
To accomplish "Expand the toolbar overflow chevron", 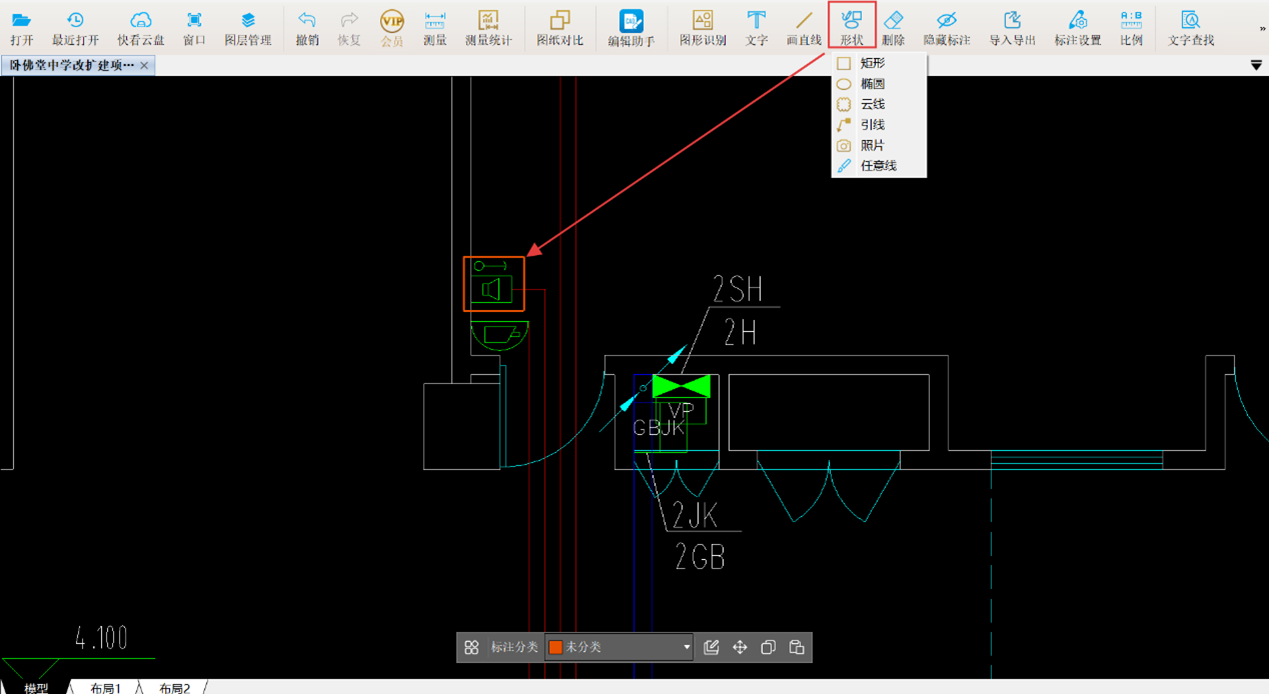I will [x=1262, y=29].
